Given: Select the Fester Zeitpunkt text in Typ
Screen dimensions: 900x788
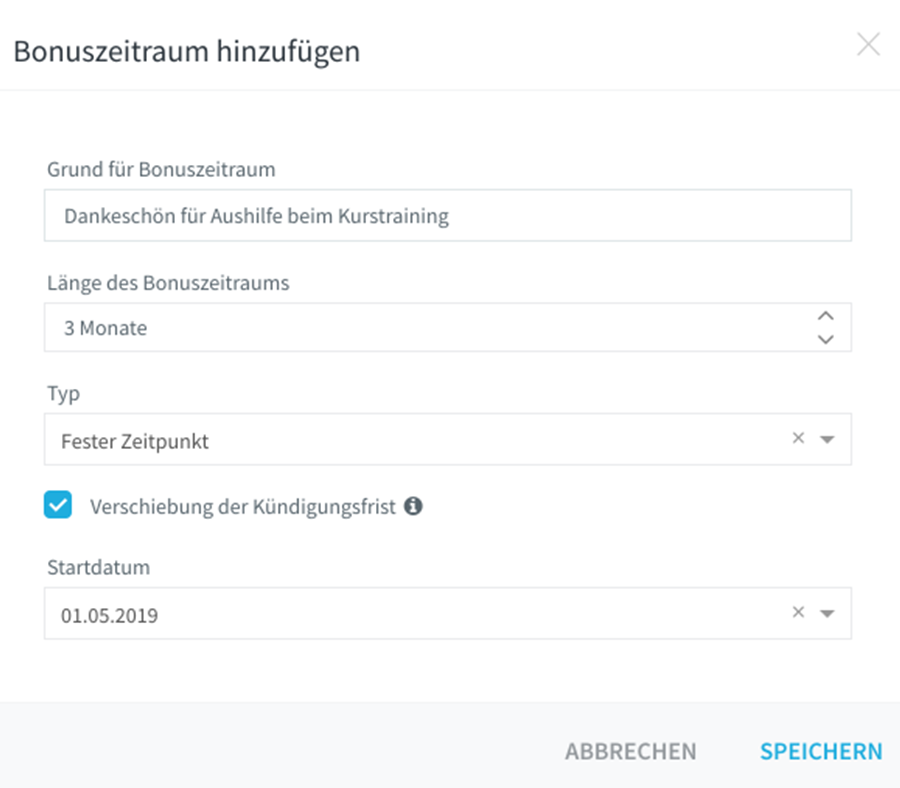Looking at the screenshot, I should click(135, 441).
